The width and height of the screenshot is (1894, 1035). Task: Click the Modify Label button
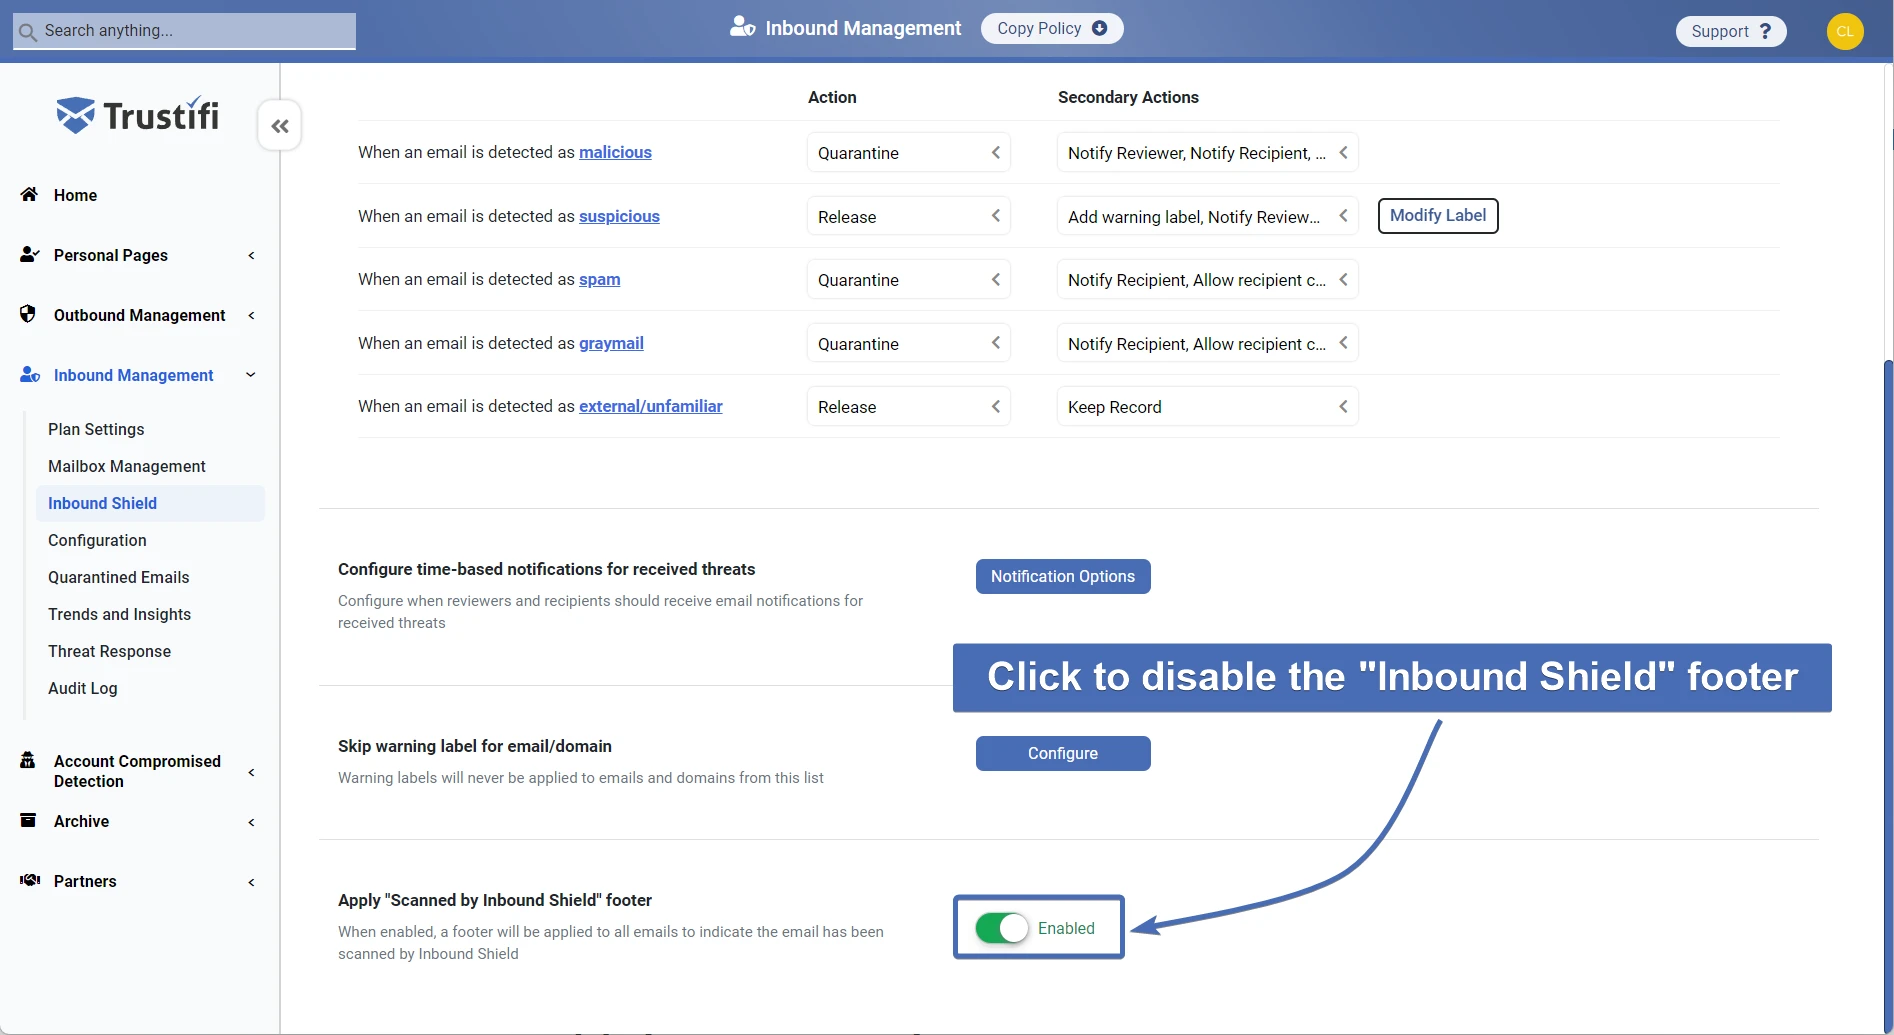pyautogui.click(x=1437, y=216)
